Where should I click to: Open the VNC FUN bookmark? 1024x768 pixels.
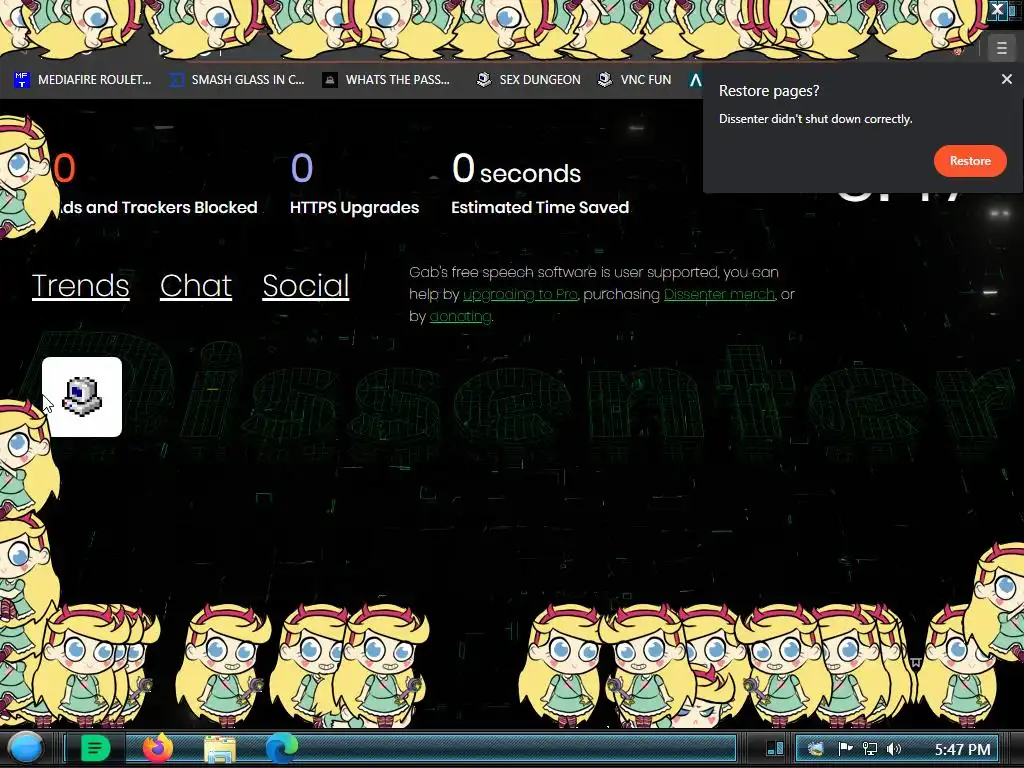635,80
